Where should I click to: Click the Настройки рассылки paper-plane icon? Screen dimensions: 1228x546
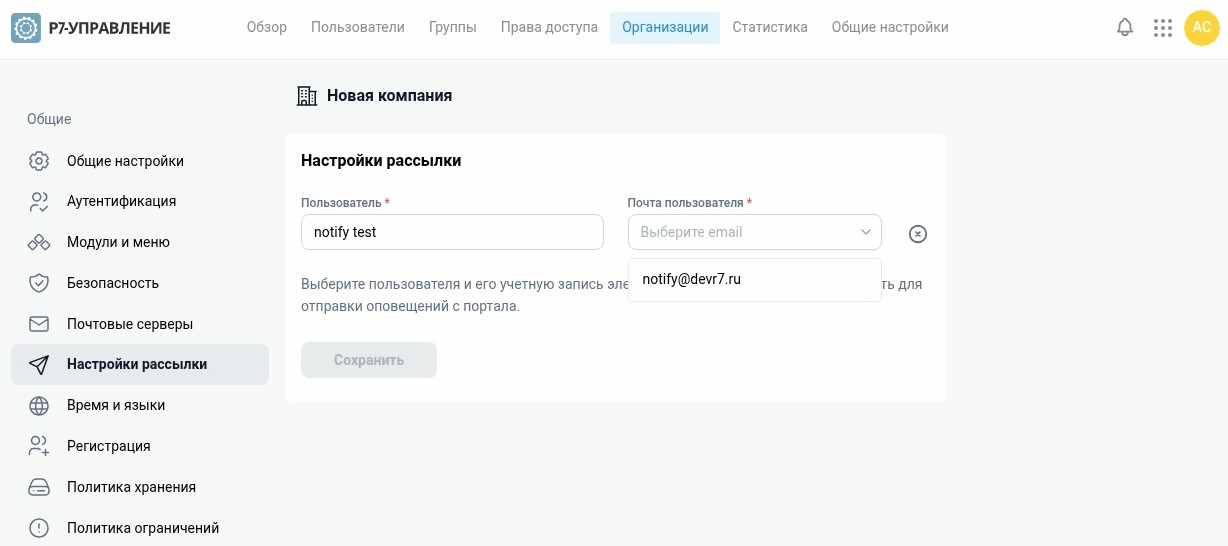coord(39,365)
